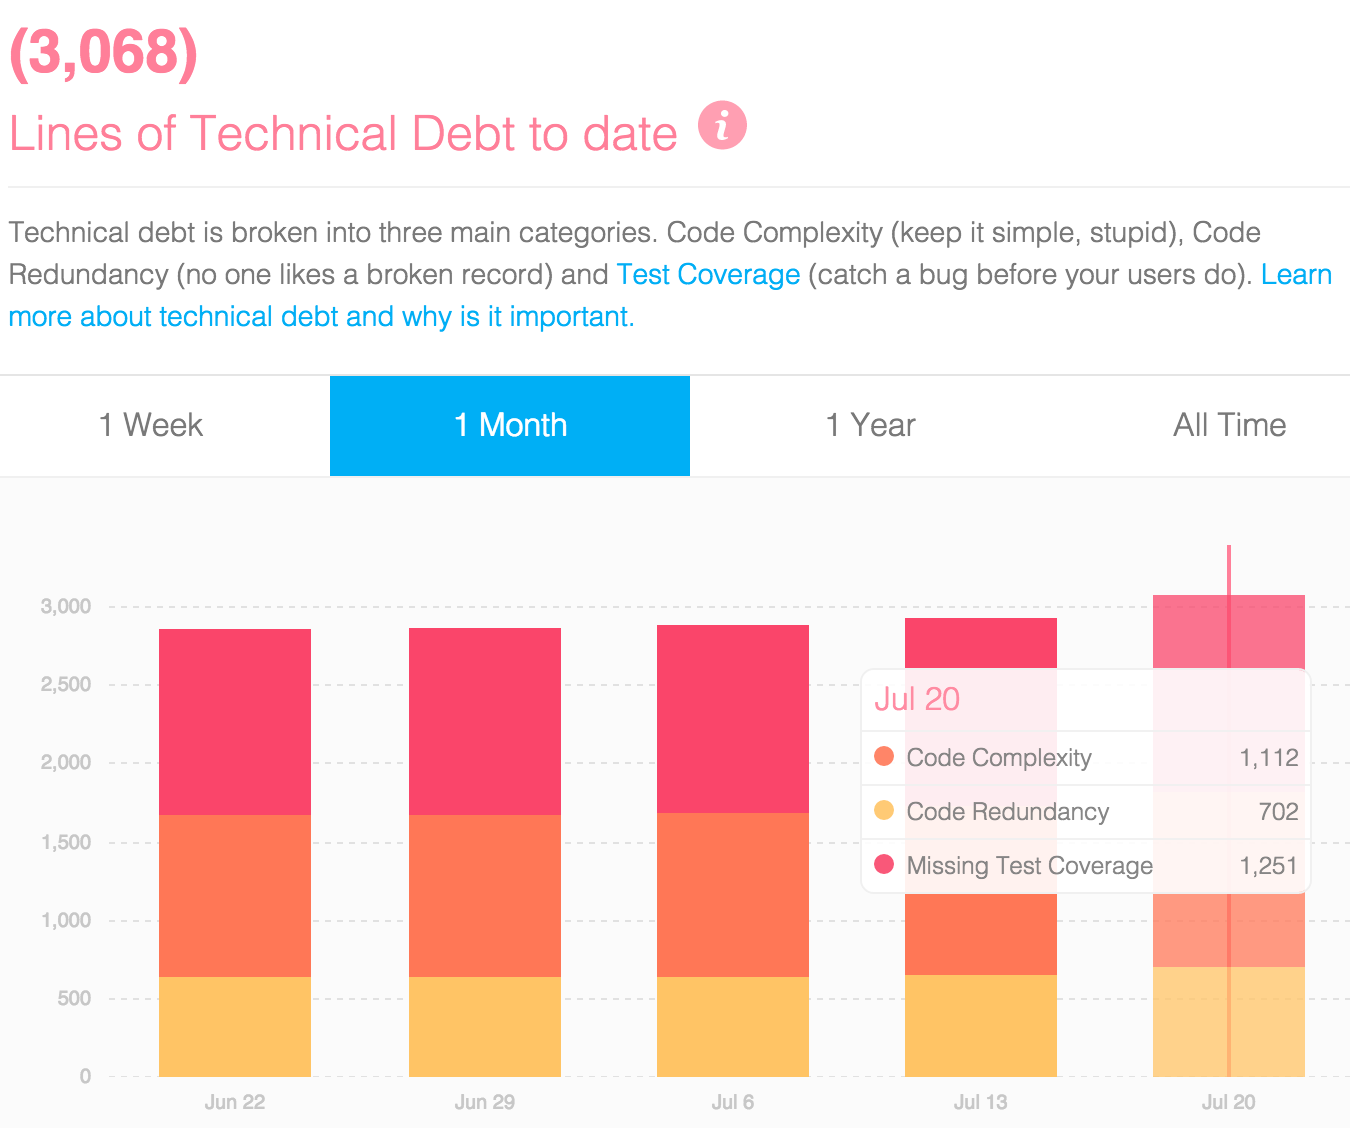1350x1128 pixels.
Task: Click the Code Redundancy yellow legend dot
Action: [x=884, y=810]
